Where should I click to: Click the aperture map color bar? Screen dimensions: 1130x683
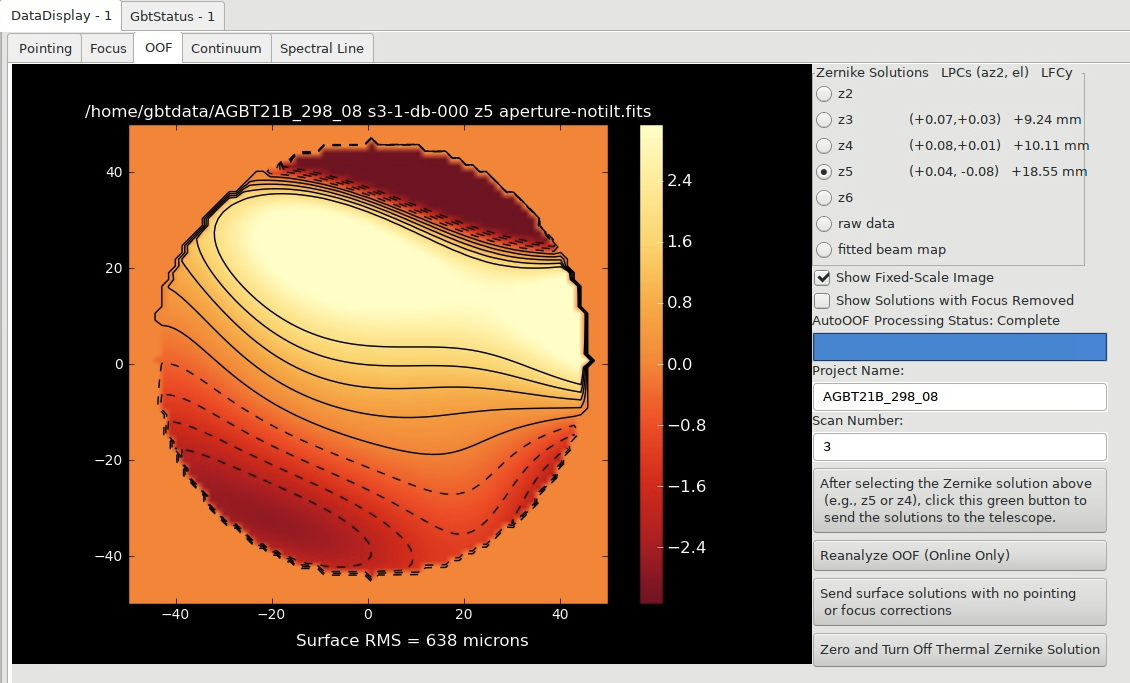[651, 364]
